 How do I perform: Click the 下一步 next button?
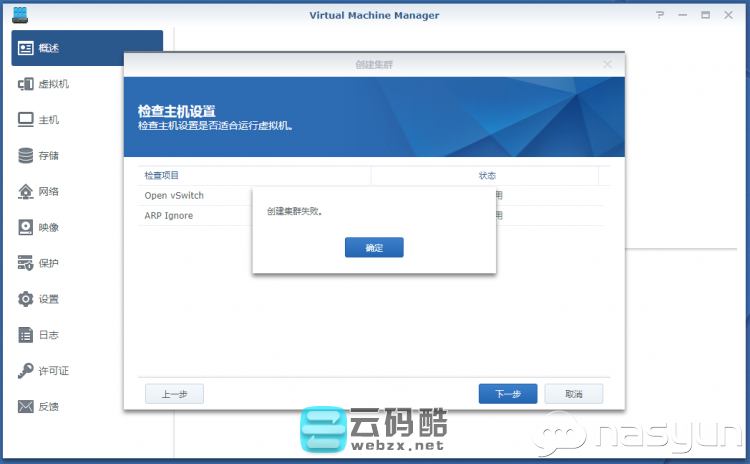(508, 394)
